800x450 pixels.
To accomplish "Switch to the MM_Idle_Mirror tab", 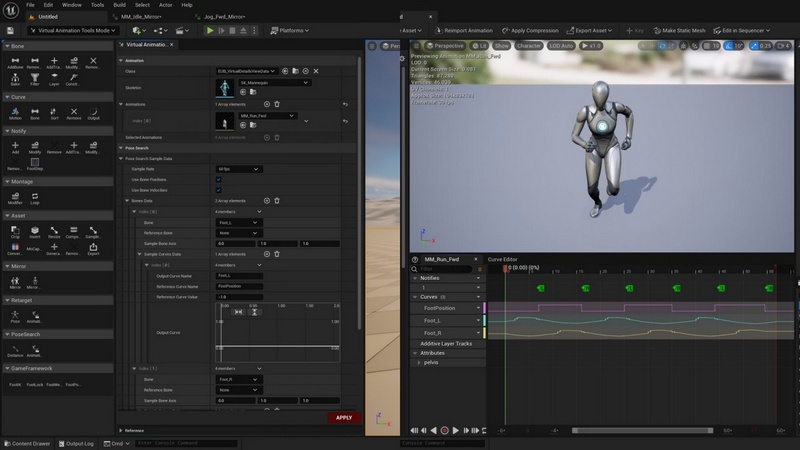I will (x=140, y=17).
